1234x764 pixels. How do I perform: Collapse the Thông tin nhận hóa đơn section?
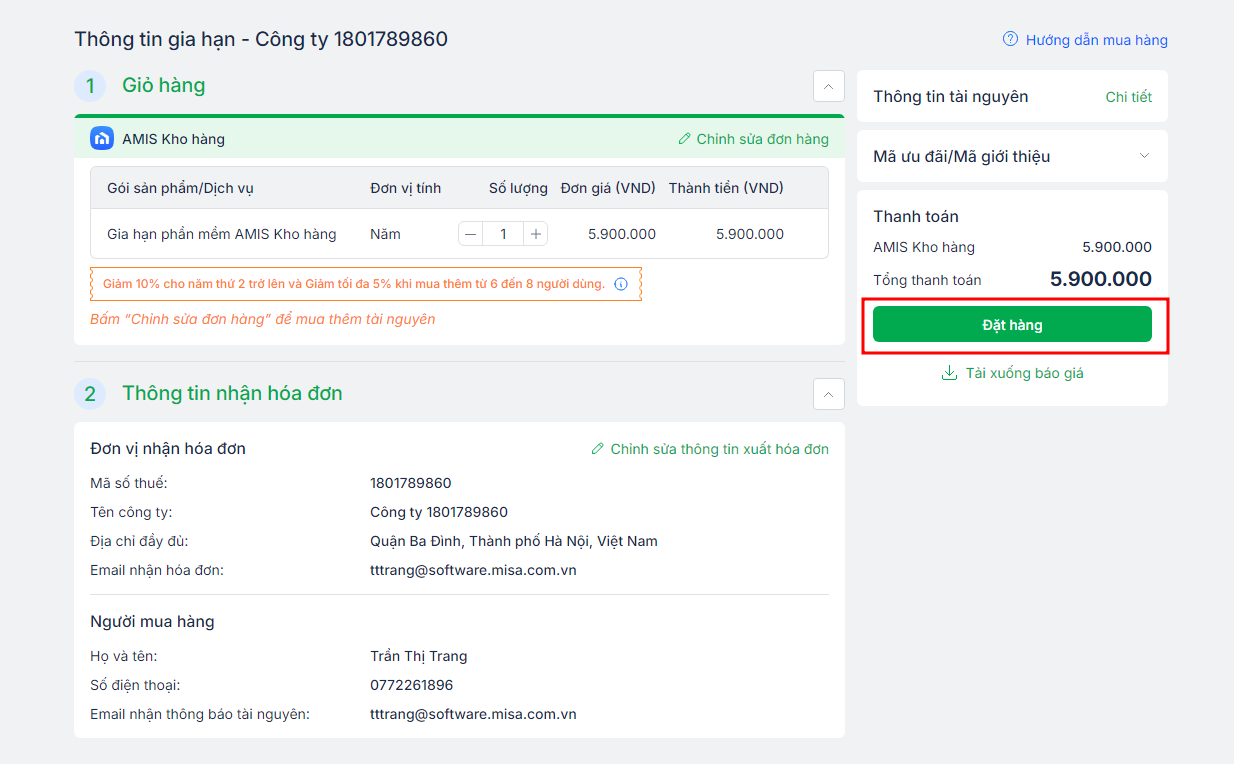pos(828,395)
